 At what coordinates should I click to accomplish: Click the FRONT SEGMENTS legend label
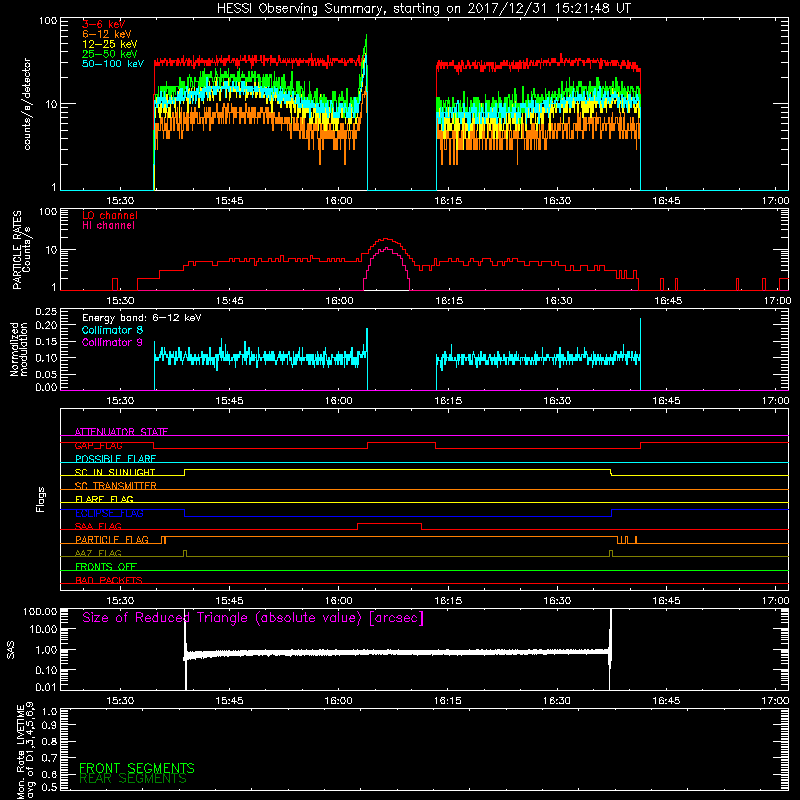[x=137, y=768]
